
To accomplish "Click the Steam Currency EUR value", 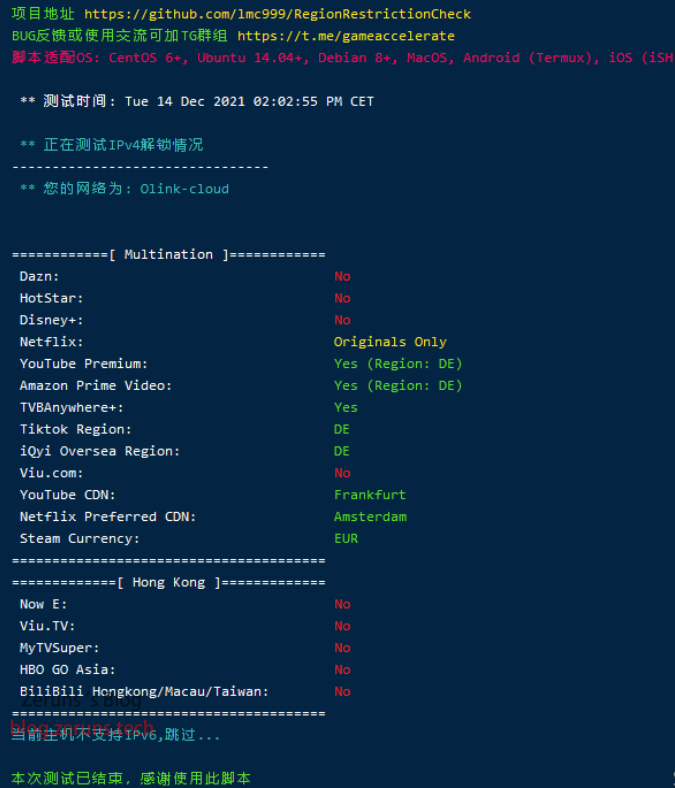I will (x=346, y=539).
